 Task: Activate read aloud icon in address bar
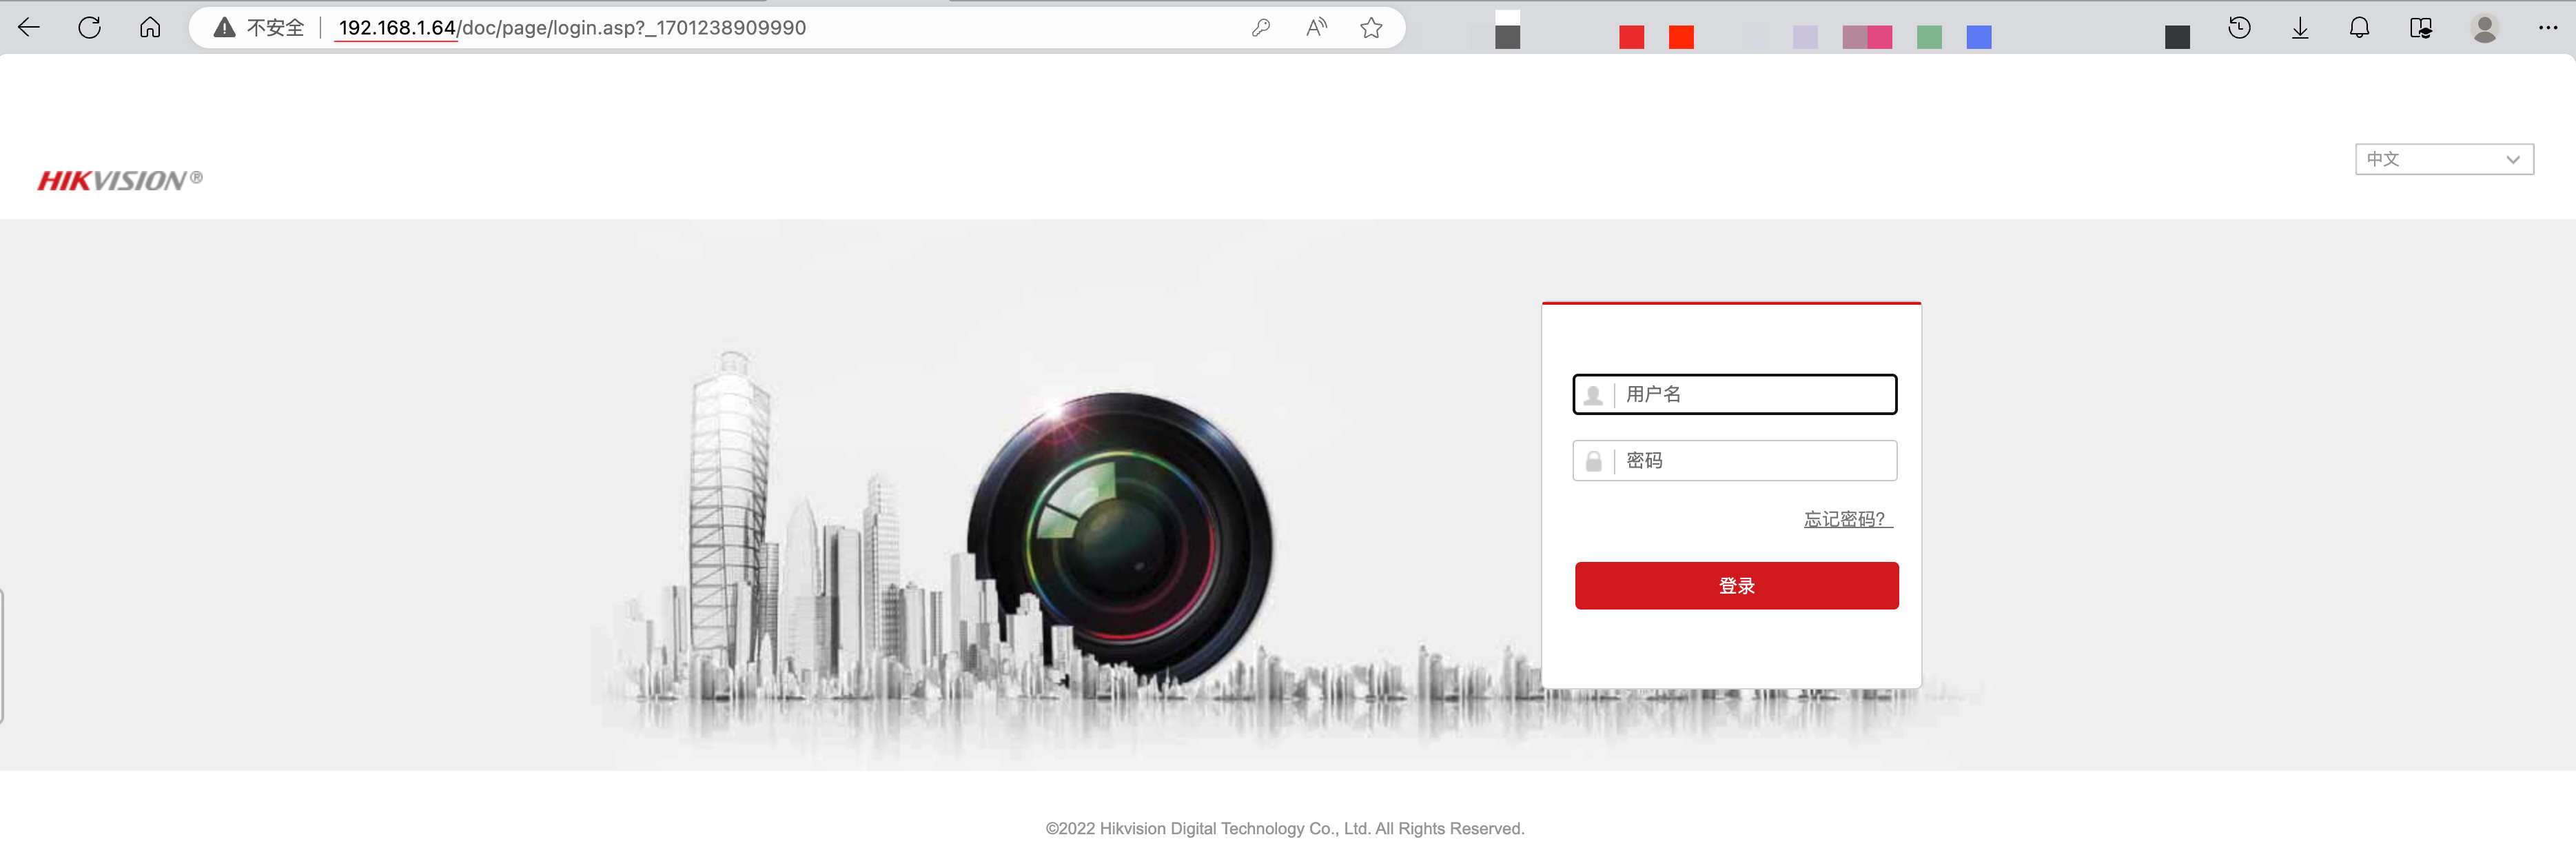click(x=1317, y=28)
